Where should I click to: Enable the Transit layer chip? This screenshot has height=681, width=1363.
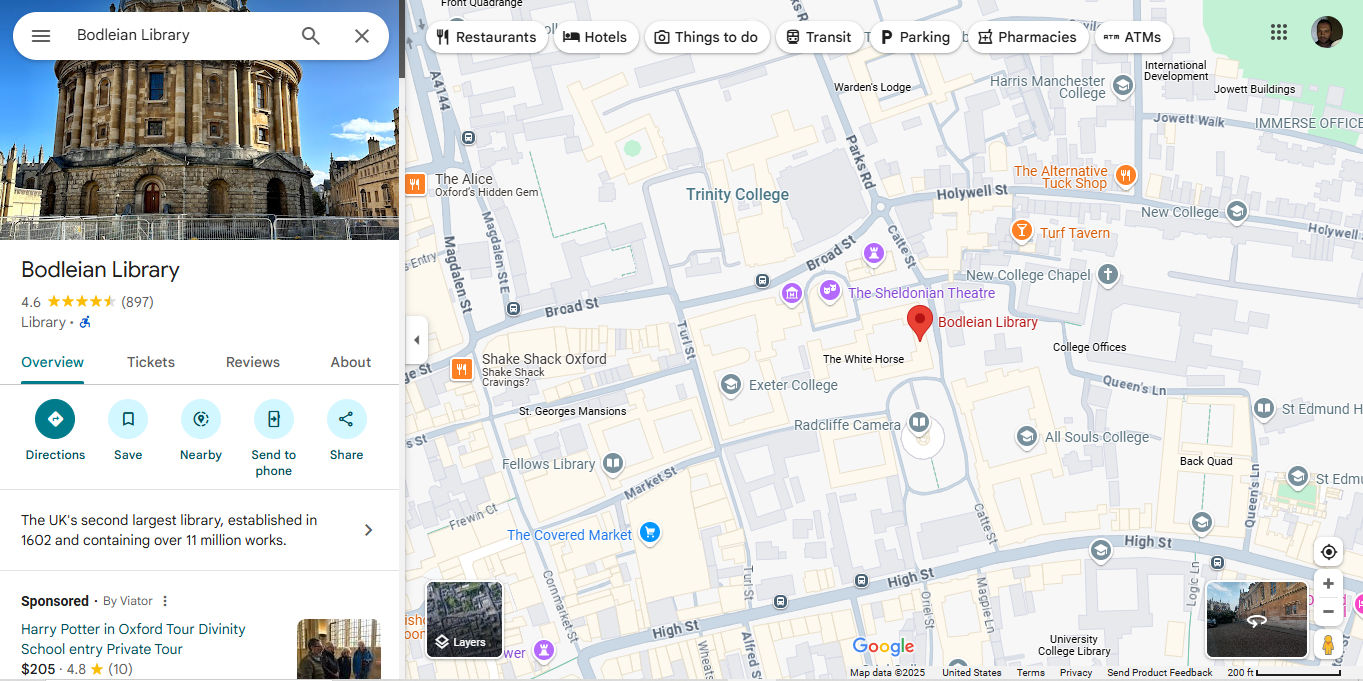pyautogui.click(x=819, y=37)
